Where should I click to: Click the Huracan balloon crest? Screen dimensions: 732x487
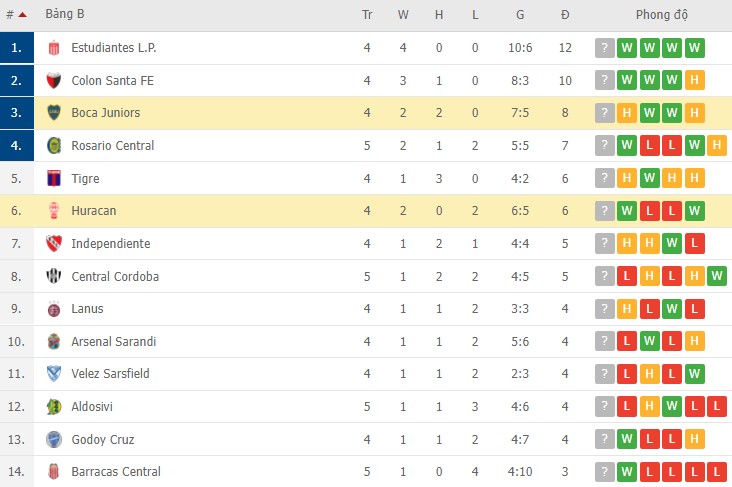click(x=54, y=211)
